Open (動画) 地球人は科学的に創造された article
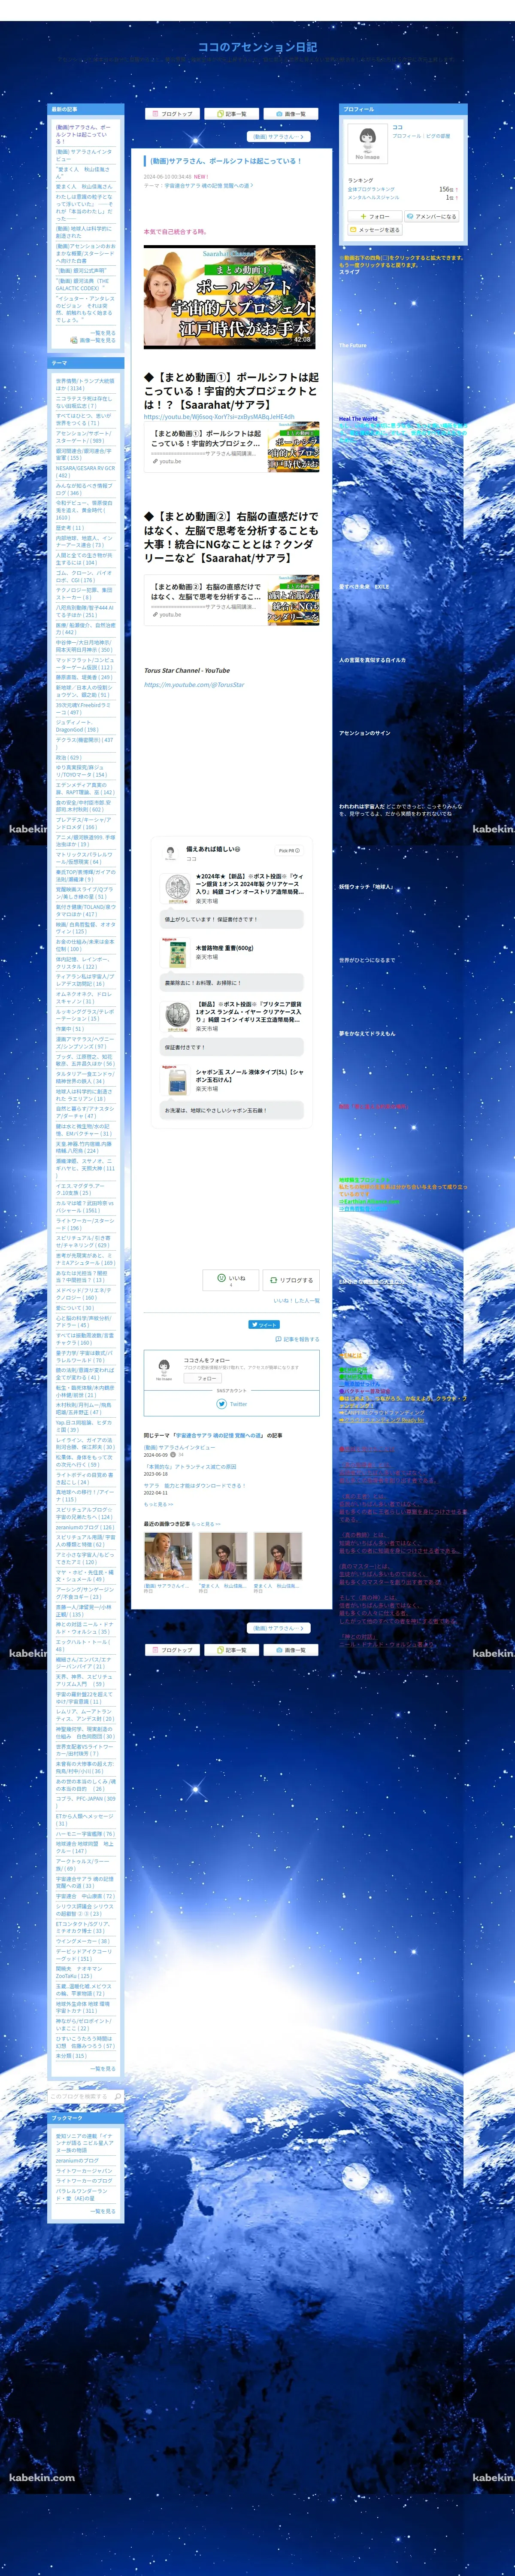The image size is (515, 2576). click(x=85, y=232)
